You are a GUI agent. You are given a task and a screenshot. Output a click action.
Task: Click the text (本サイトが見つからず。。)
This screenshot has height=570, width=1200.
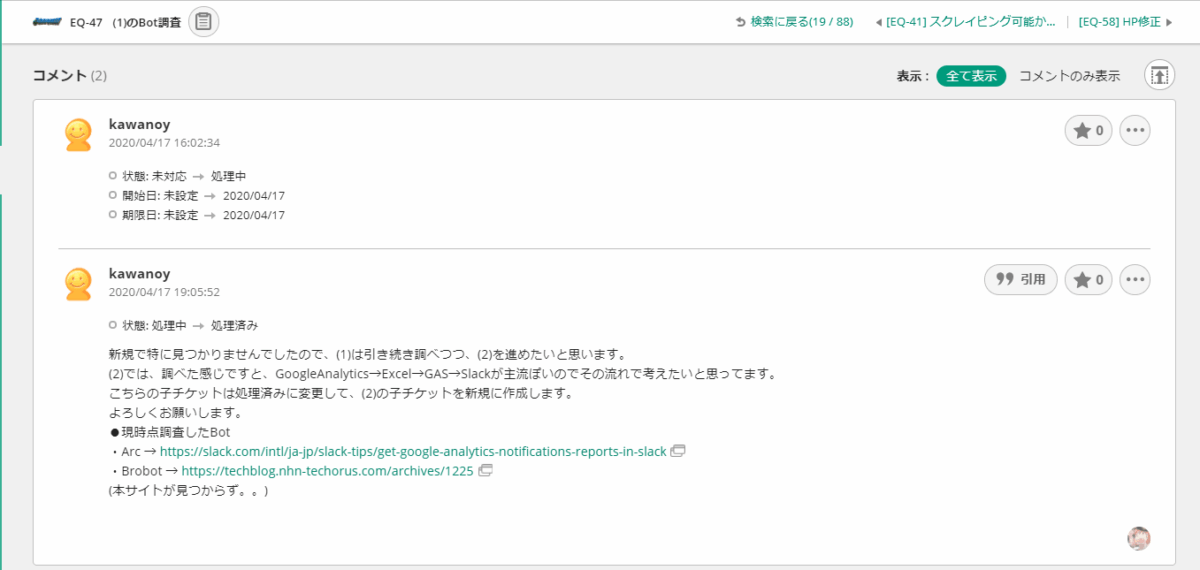click(188, 491)
